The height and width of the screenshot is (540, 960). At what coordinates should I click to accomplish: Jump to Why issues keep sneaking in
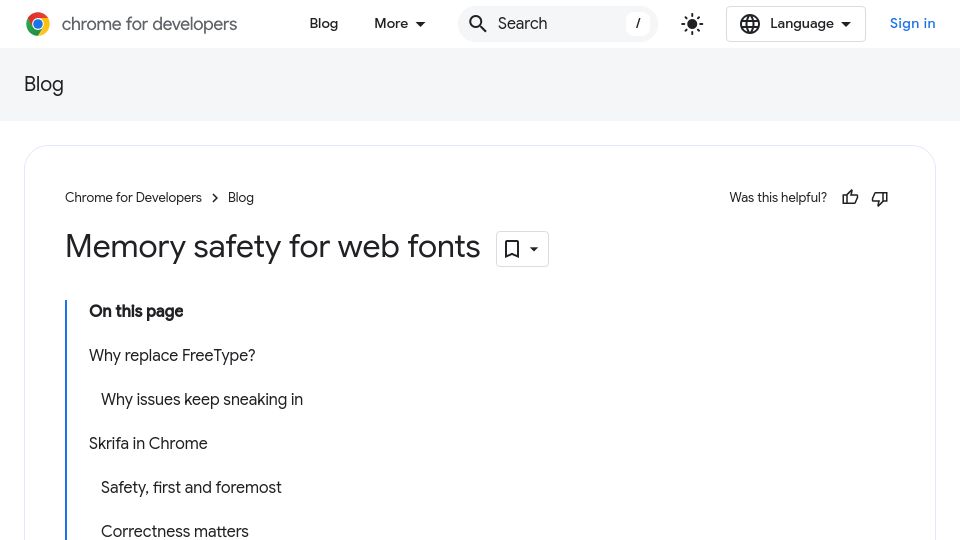(202, 400)
